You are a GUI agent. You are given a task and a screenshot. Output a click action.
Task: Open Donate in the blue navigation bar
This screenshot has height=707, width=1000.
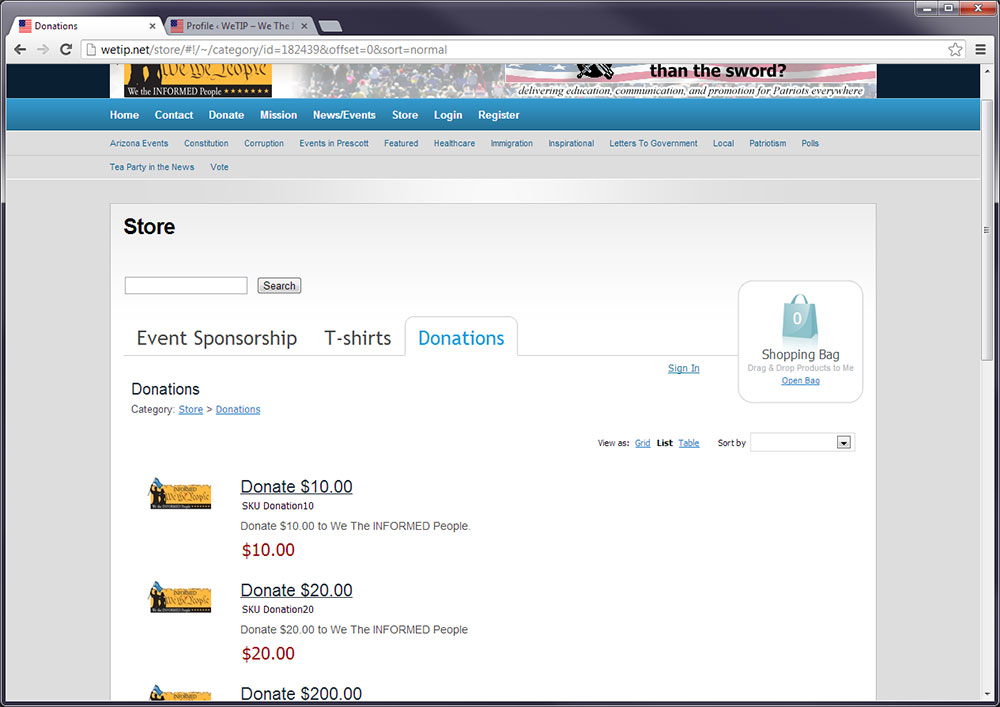[226, 115]
